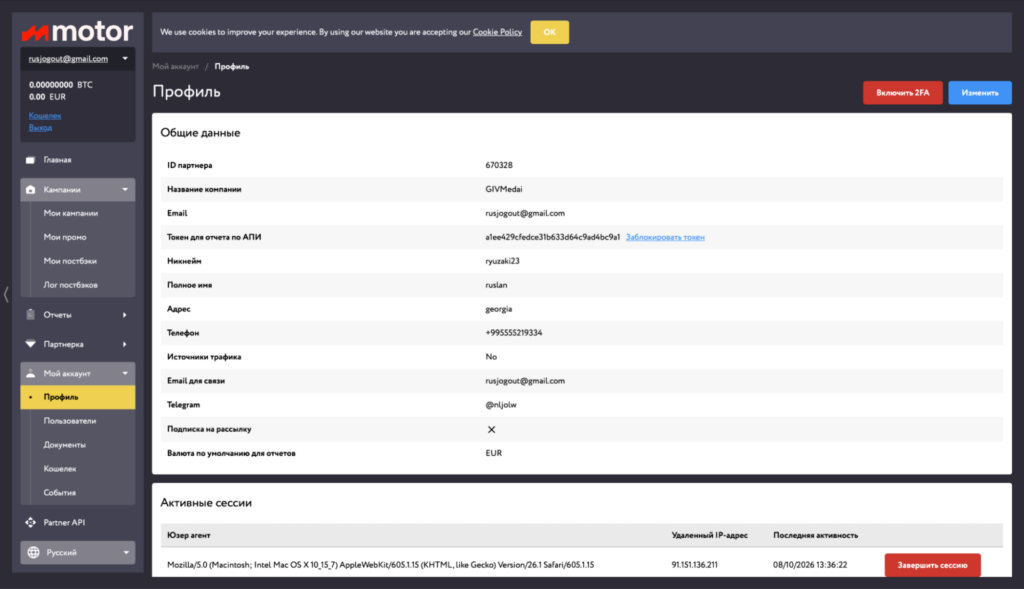Collapse the Кампании section arrow
1024x589 pixels.
click(x=125, y=189)
